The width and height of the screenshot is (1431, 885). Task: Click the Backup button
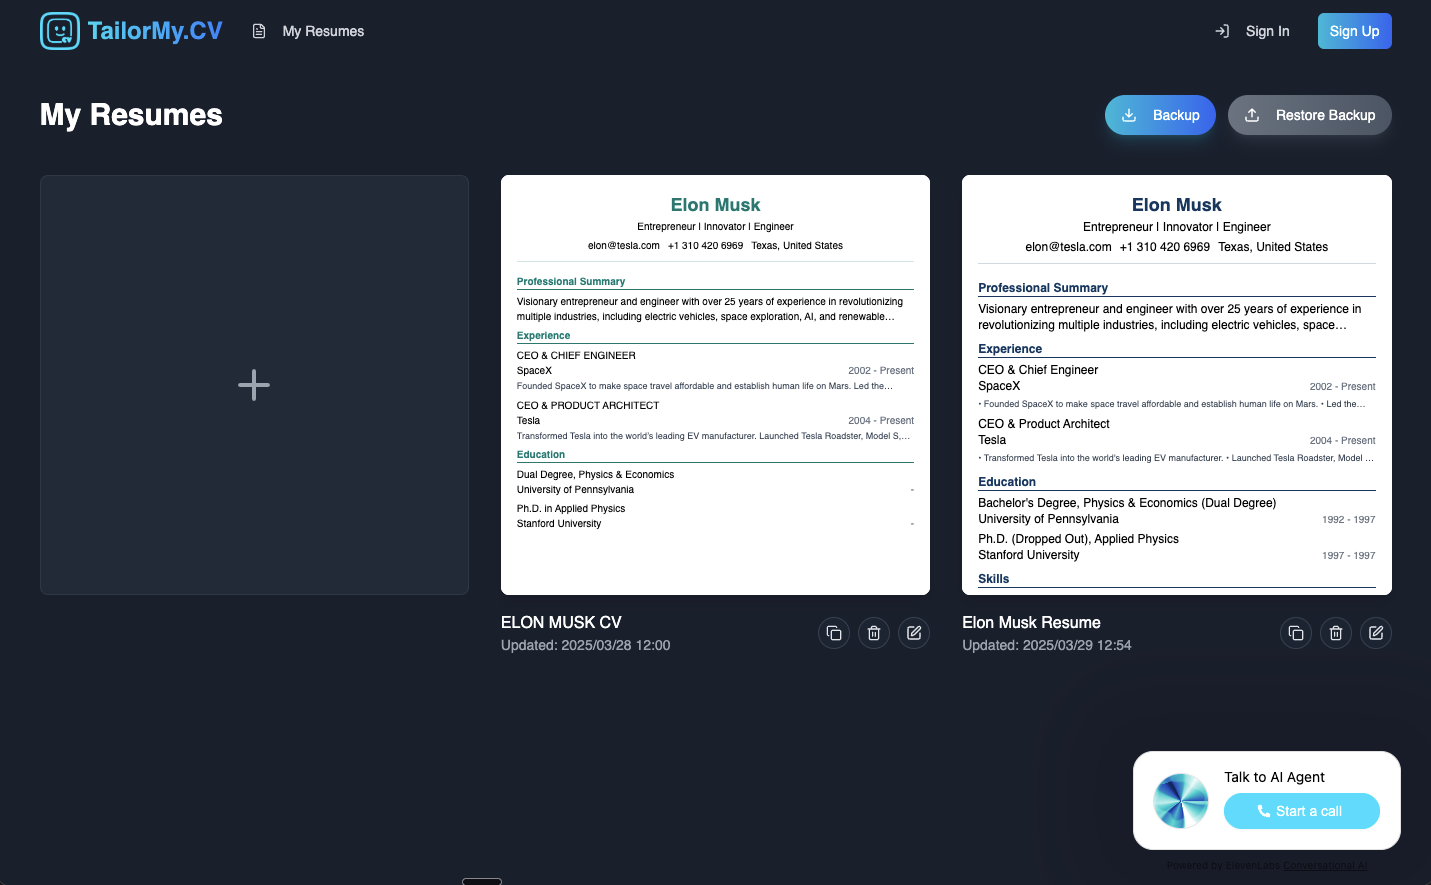pos(1160,115)
